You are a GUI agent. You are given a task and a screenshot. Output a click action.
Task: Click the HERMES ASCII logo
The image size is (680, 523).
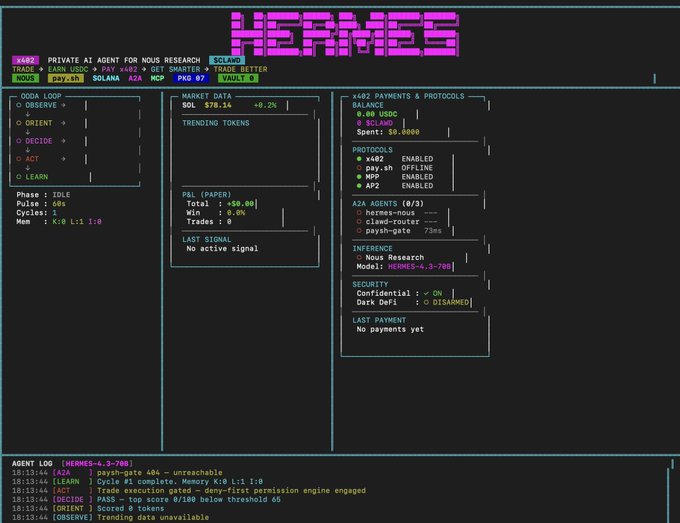point(345,34)
